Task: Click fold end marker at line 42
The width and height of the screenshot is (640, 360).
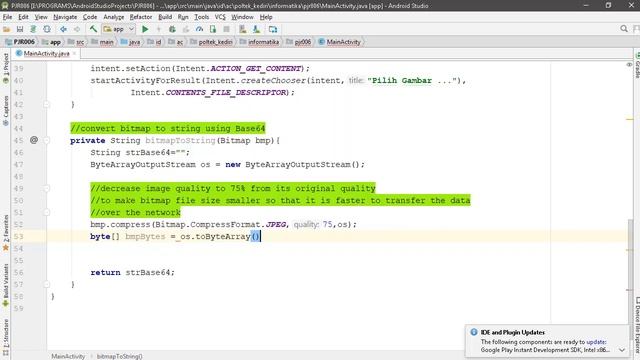Action: coord(47,104)
